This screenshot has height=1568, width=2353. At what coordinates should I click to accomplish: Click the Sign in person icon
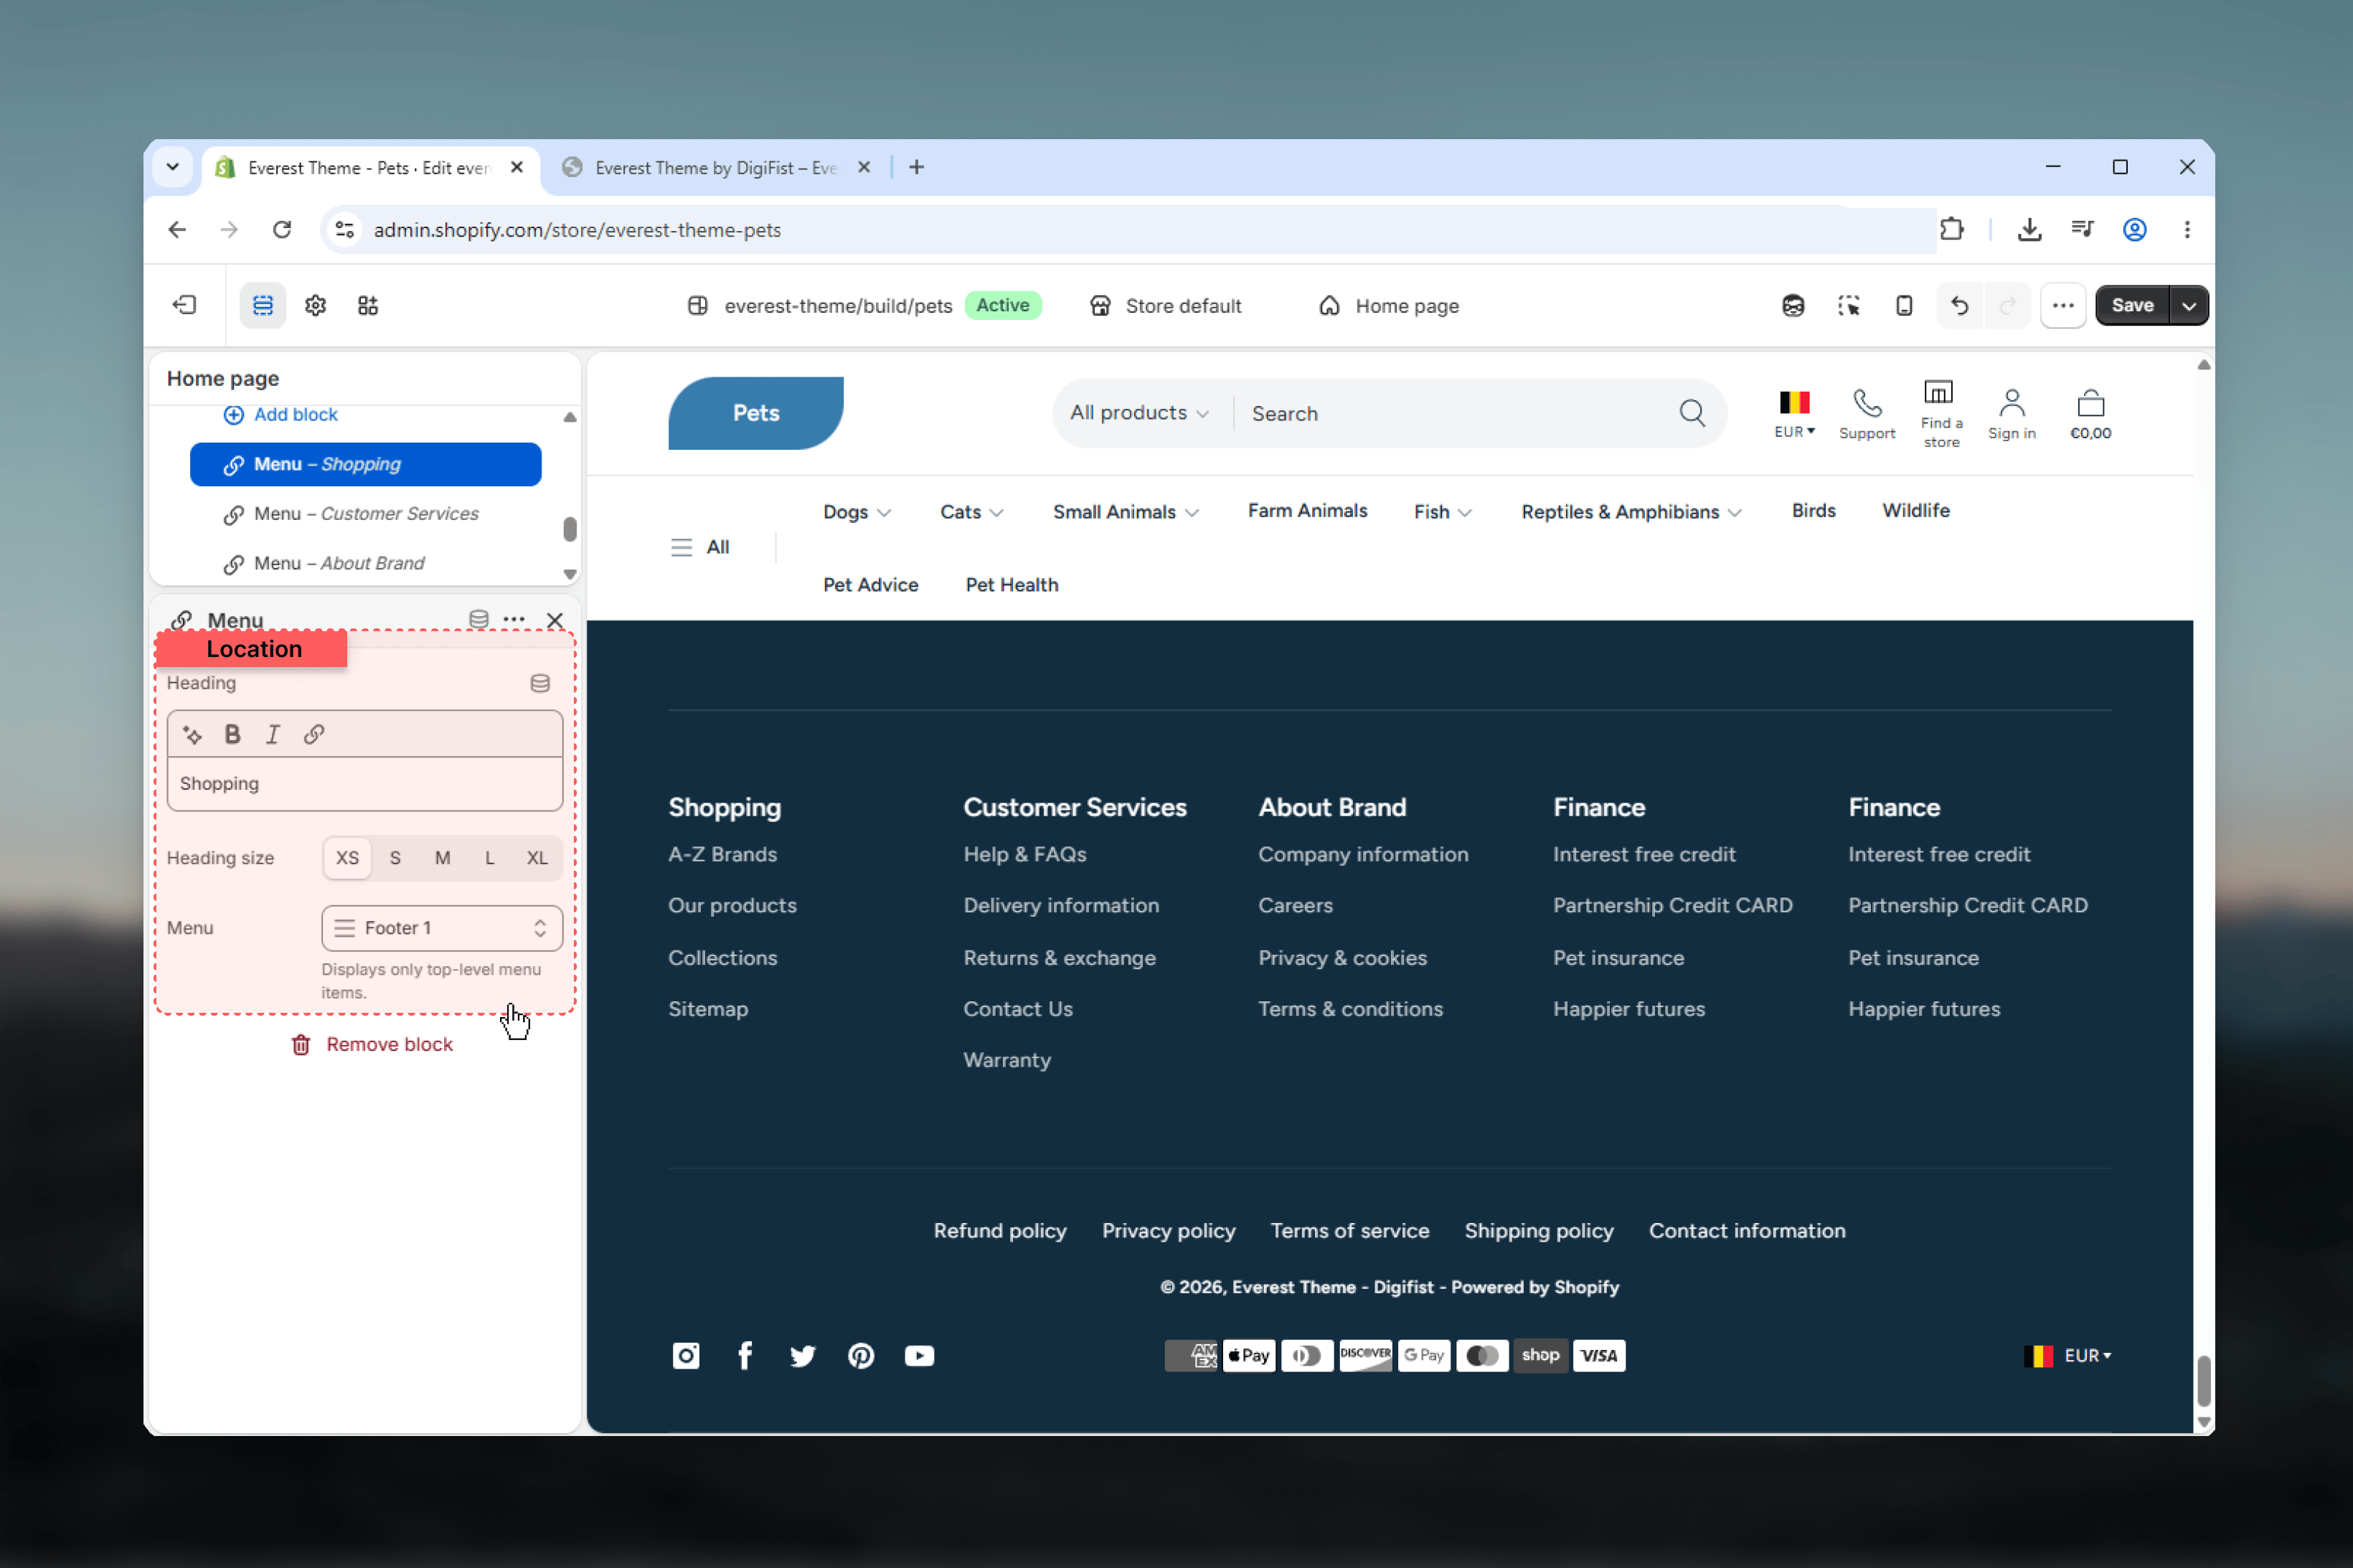tap(2012, 403)
